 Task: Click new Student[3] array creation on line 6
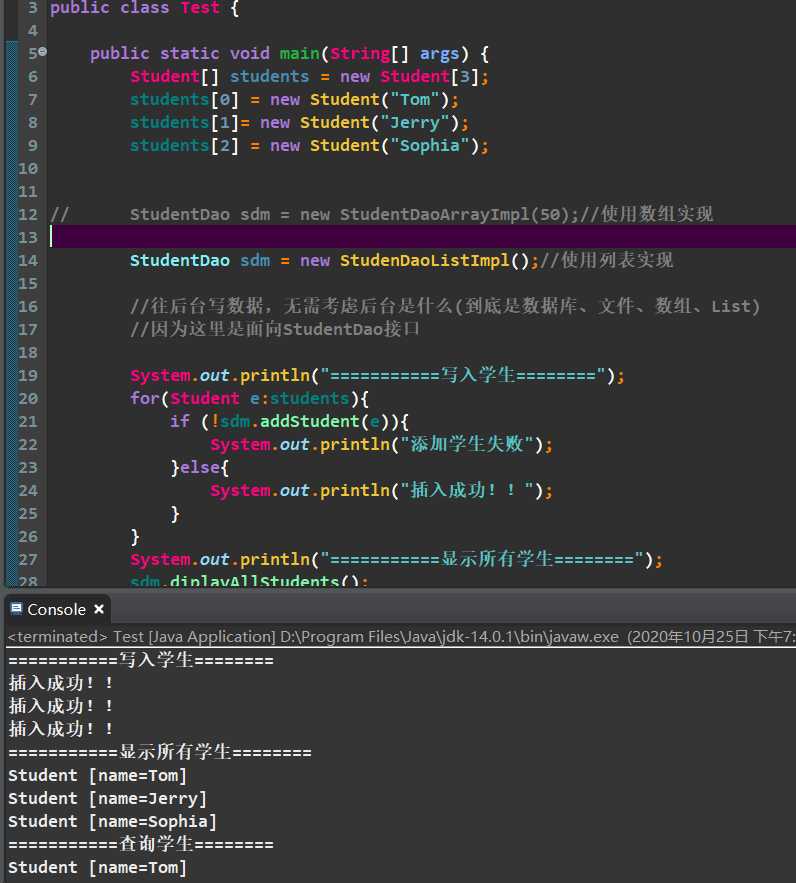tap(409, 77)
